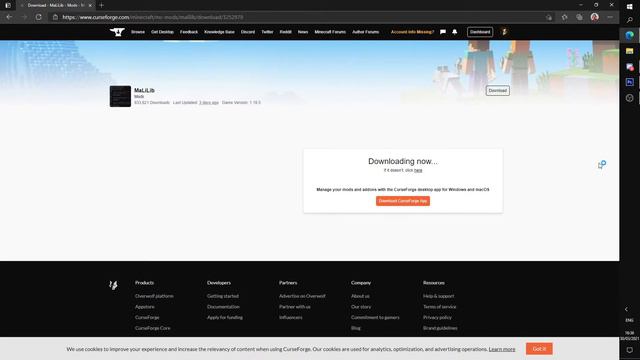Open Advertise on Overwolf footer link
Image resolution: width=640 pixels, height=360 pixels.
(x=302, y=296)
